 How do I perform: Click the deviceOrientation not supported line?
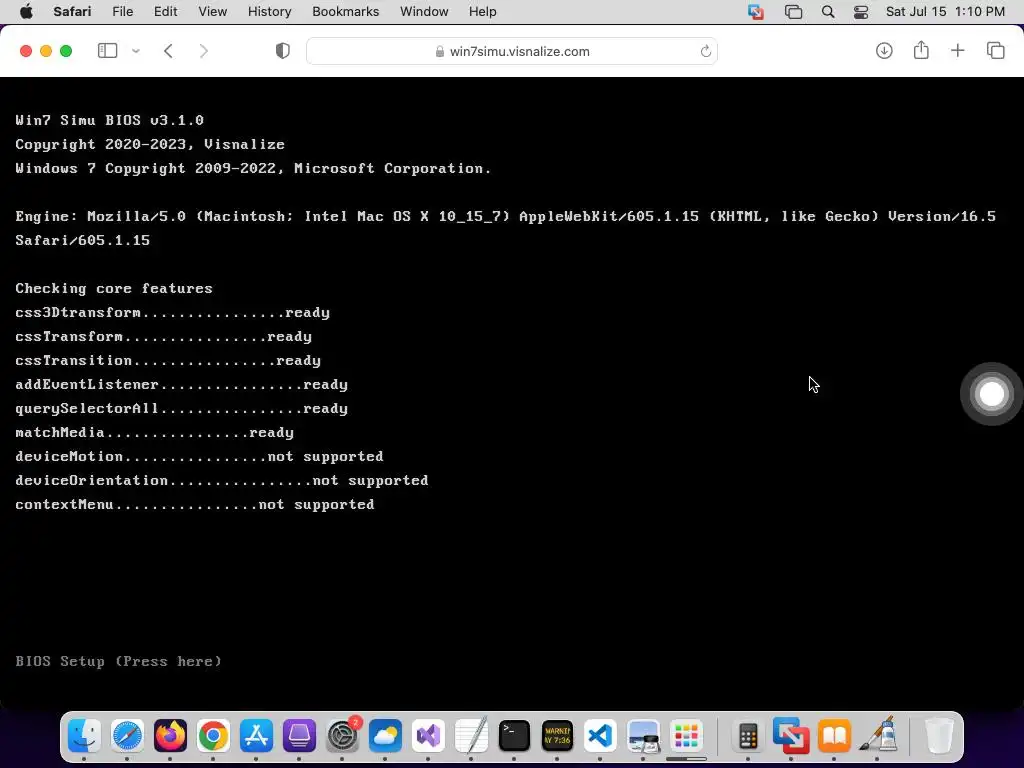[222, 481]
